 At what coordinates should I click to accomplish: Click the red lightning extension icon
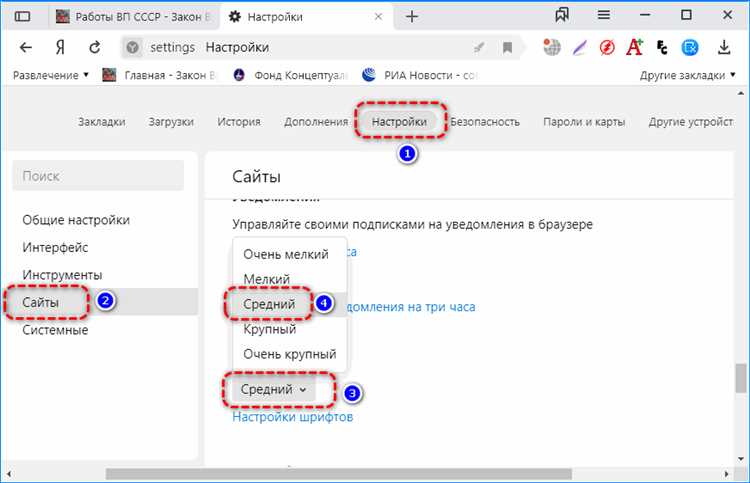(607, 47)
